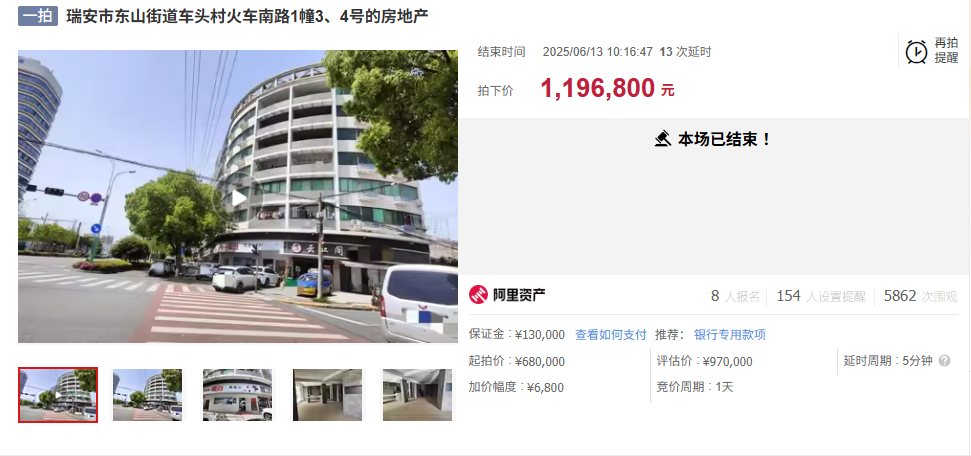
Task: Open the 银行专用款项 link
Action: point(729,335)
